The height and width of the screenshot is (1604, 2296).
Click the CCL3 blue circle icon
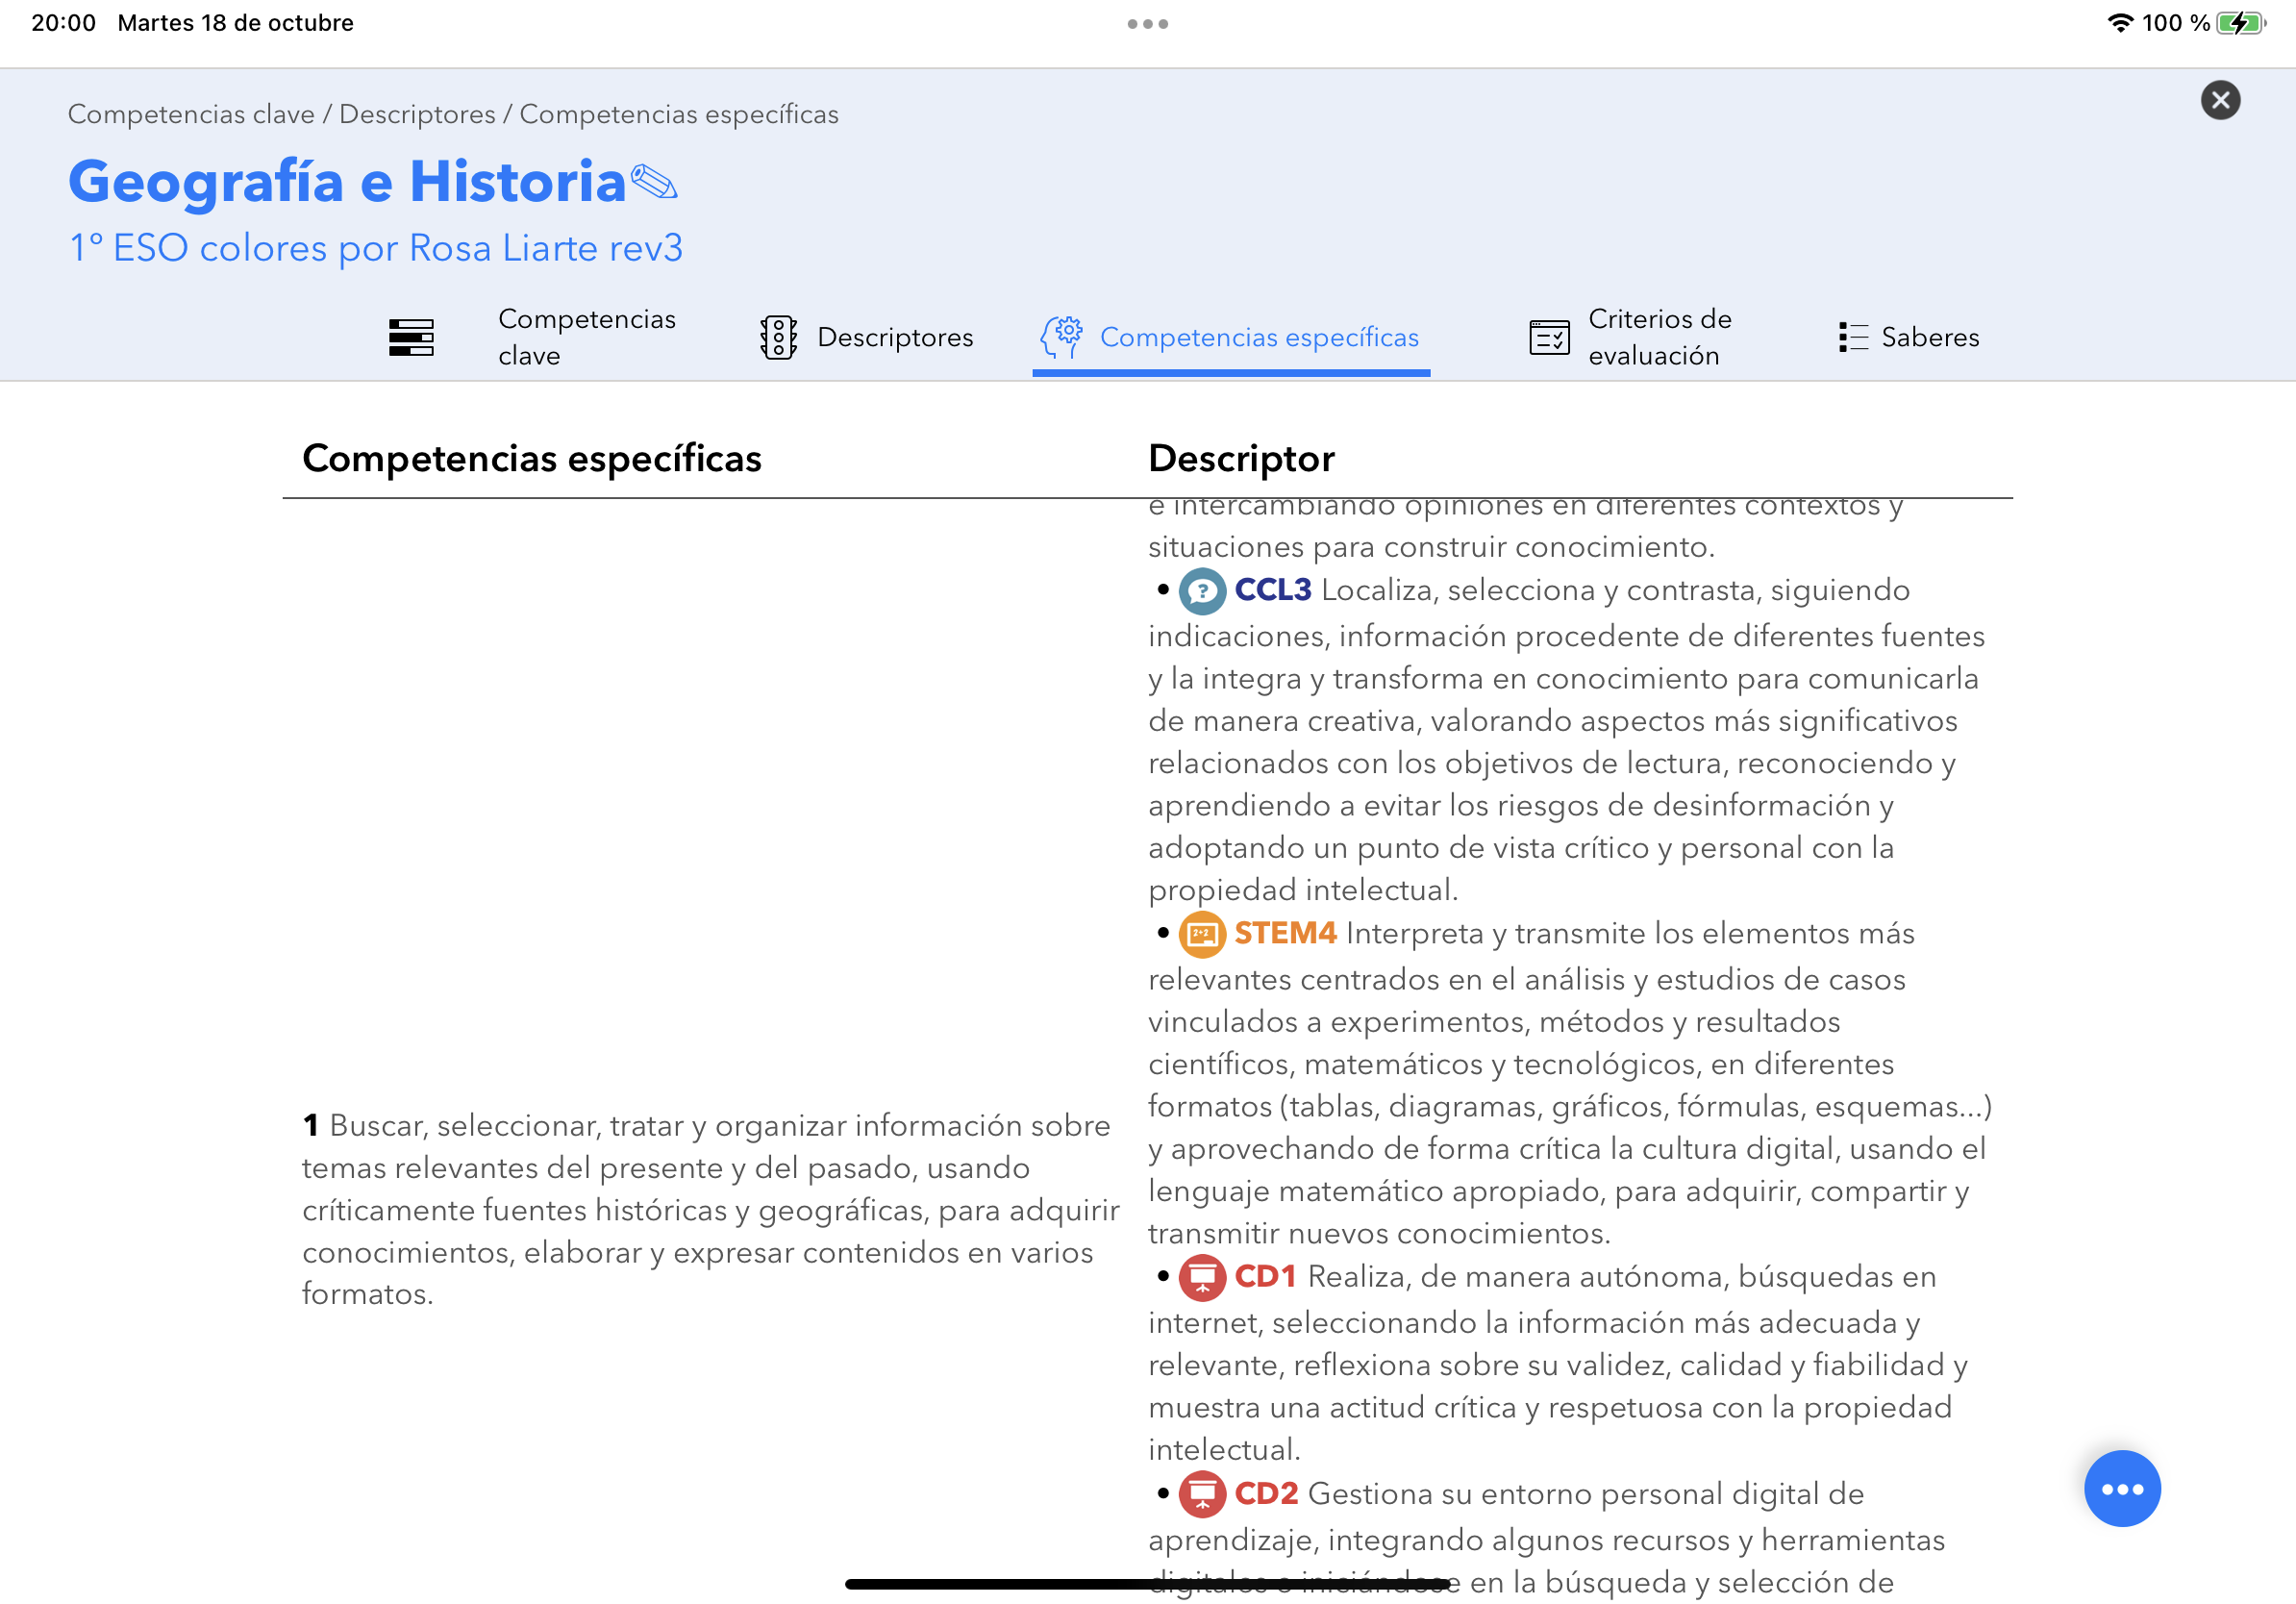pyautogui.click(x=1202, y=591)
